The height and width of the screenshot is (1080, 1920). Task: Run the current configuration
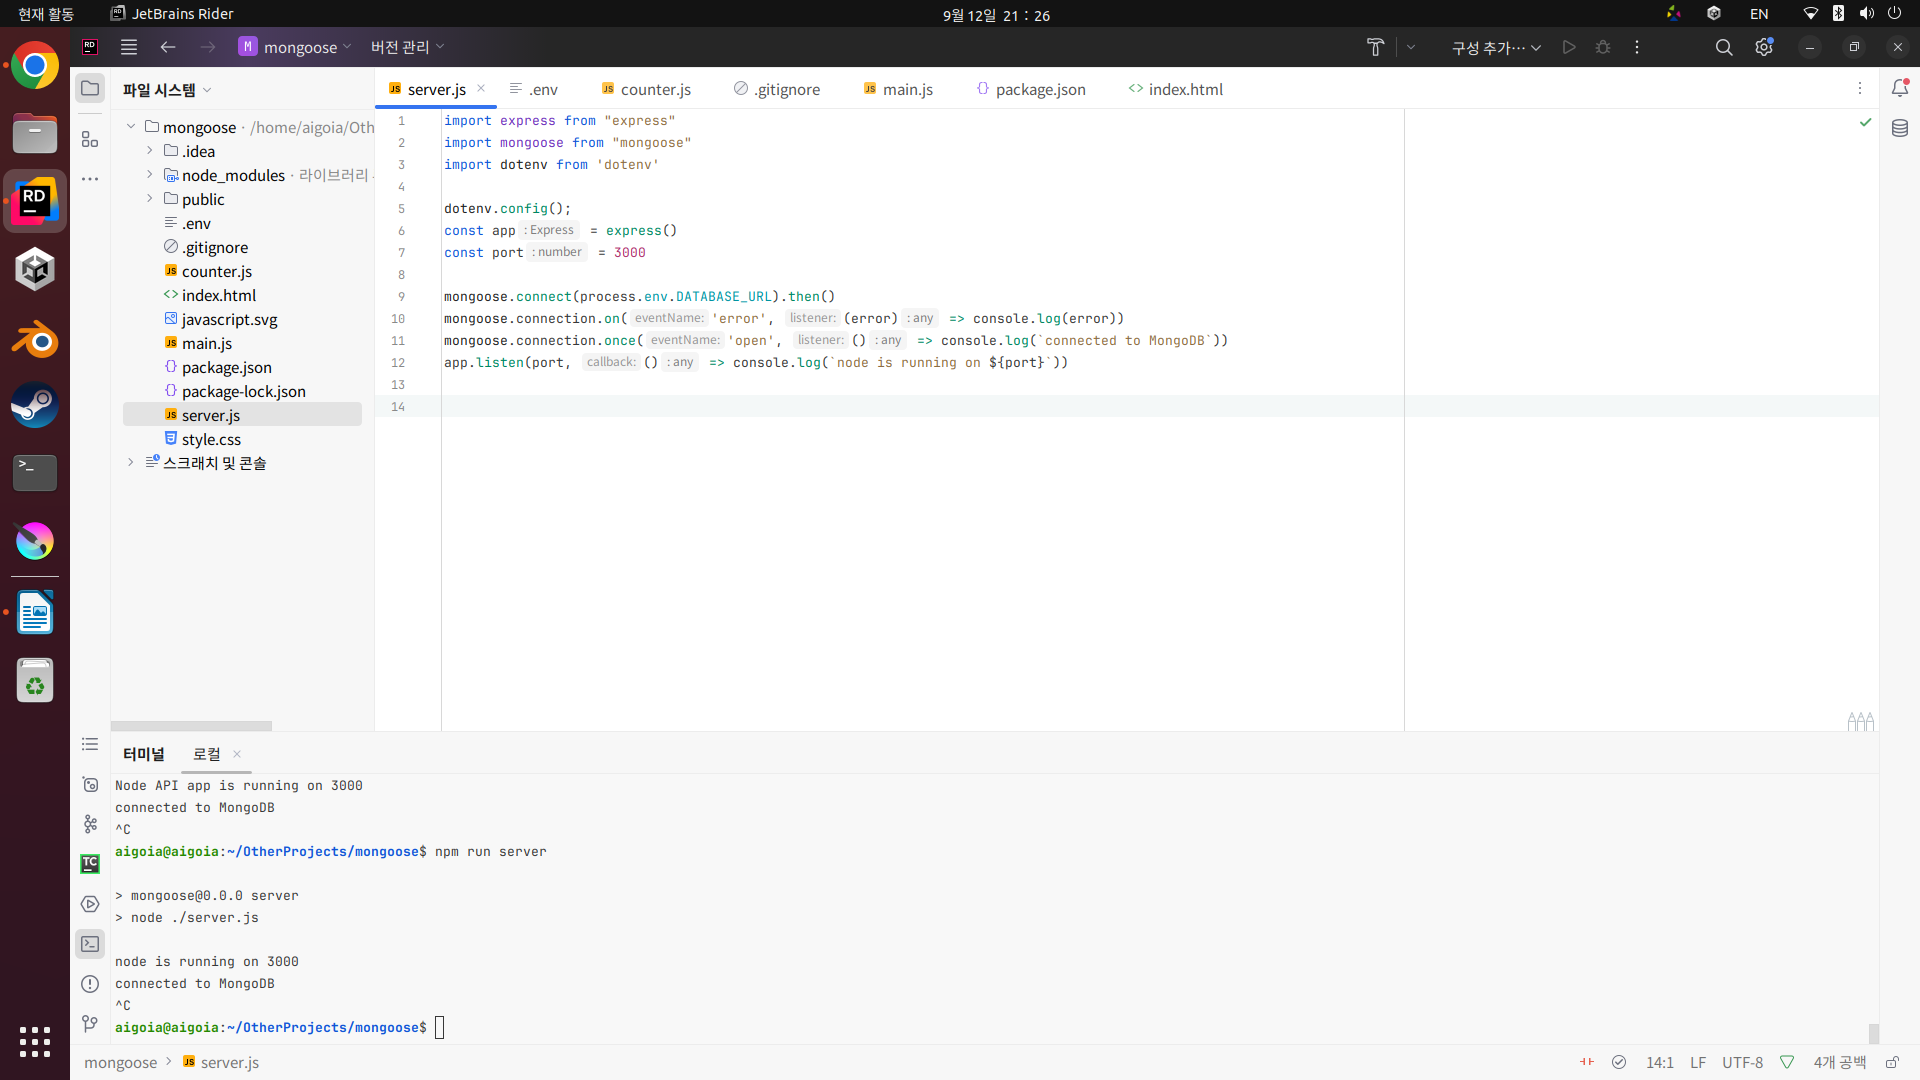point(1569,47)
